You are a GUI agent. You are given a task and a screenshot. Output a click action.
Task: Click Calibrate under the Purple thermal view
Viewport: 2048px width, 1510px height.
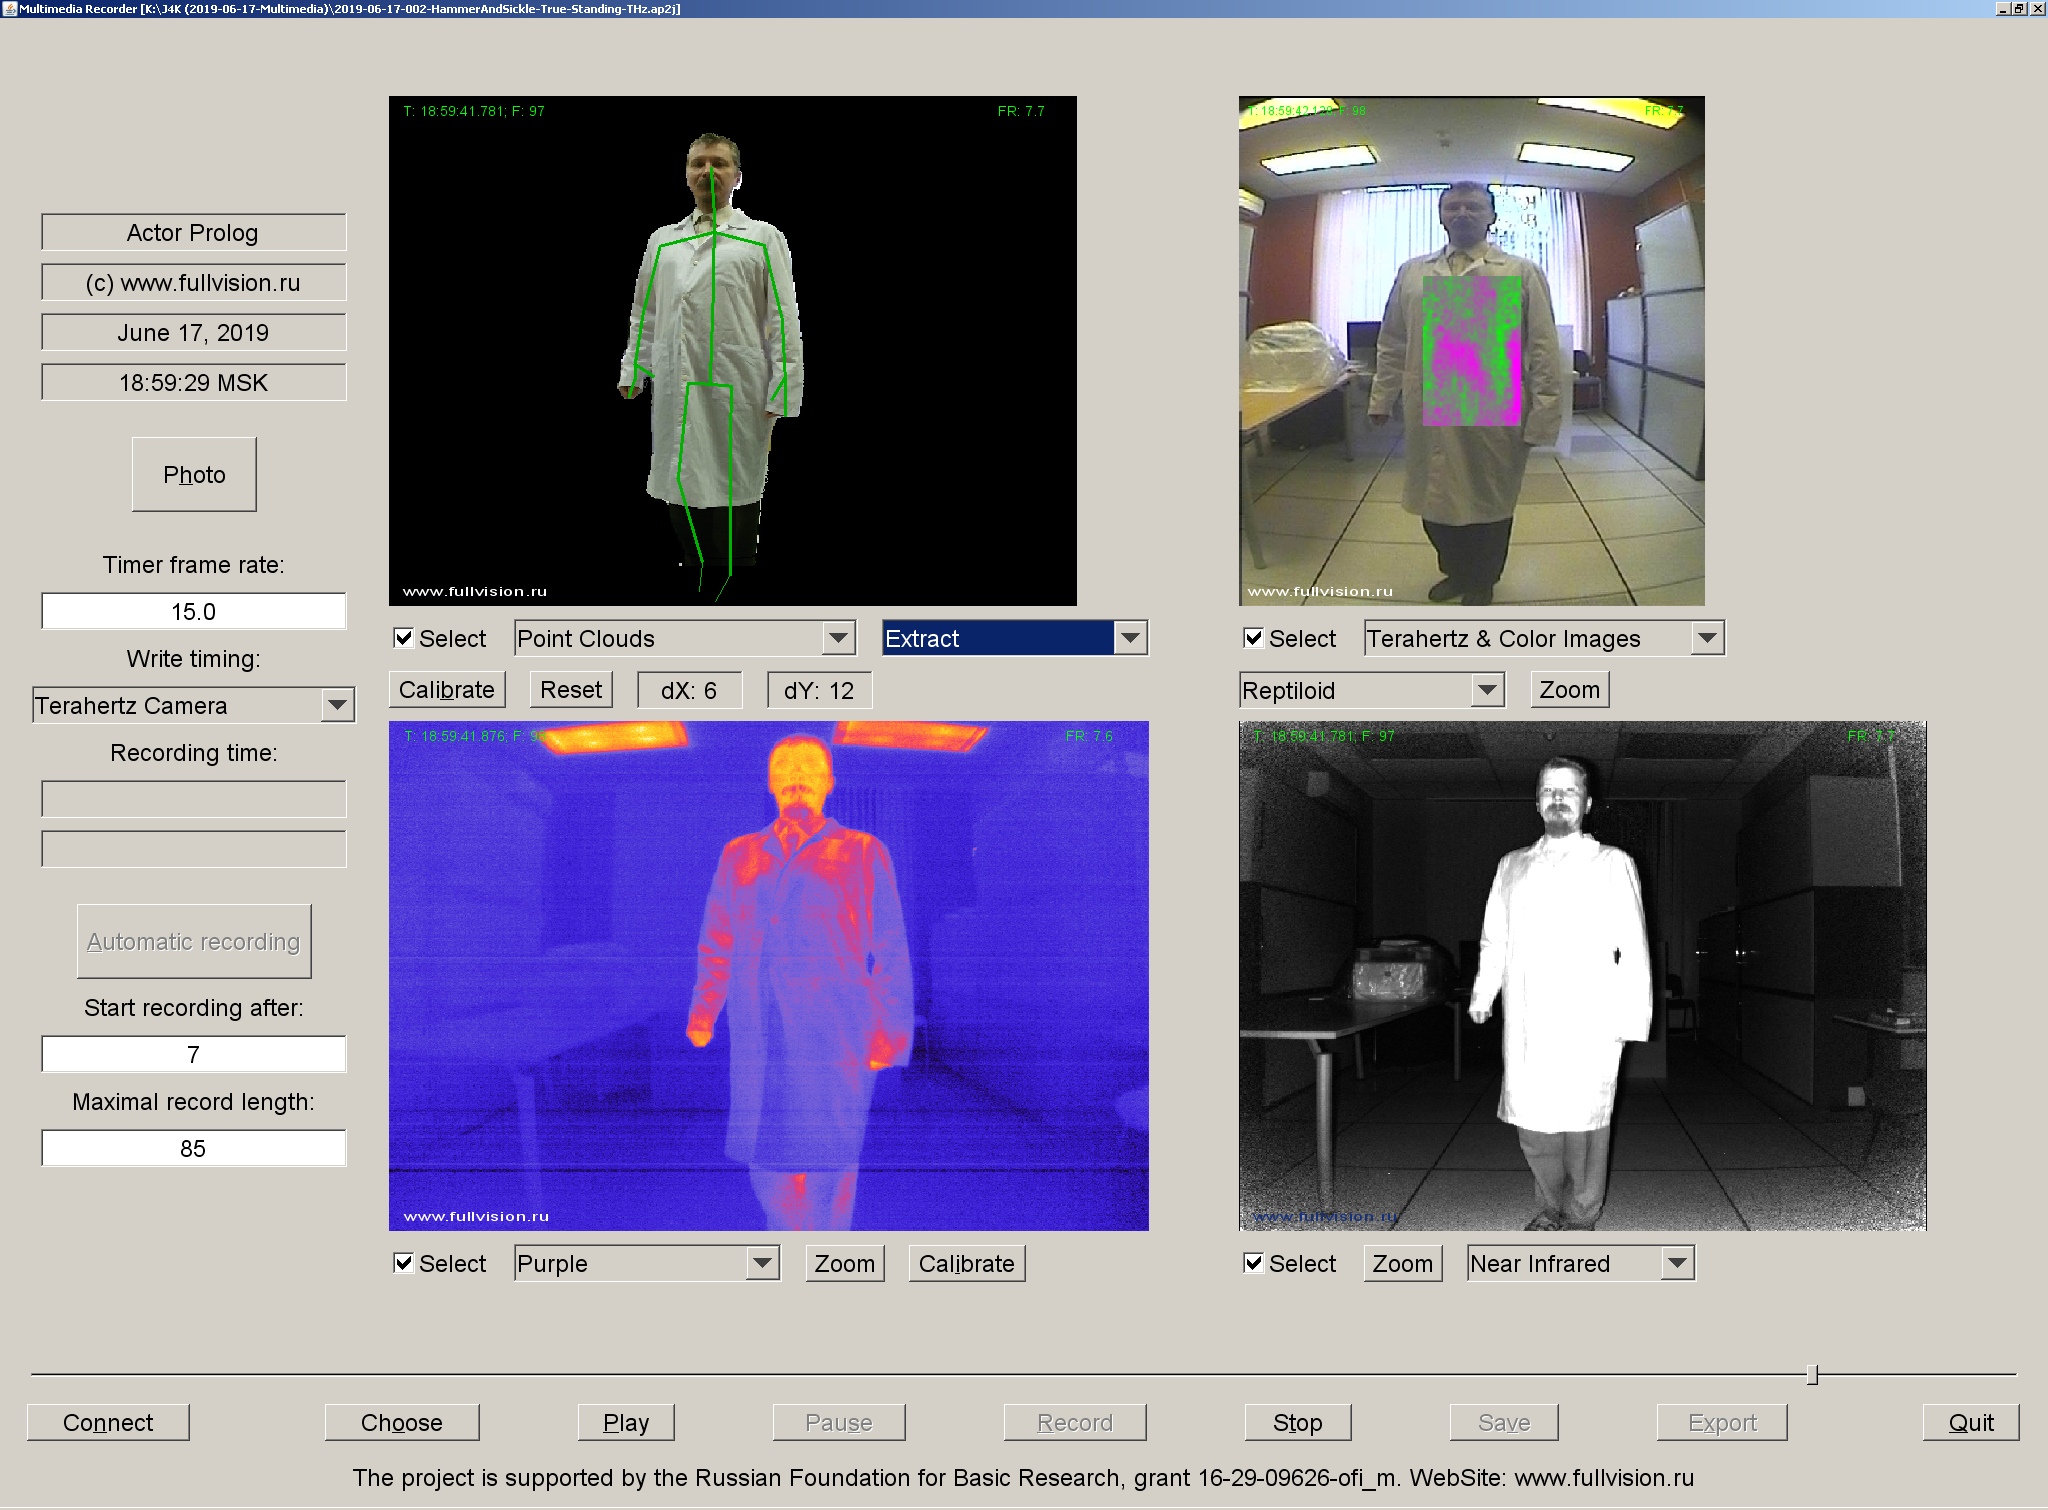click(965, 1263)
